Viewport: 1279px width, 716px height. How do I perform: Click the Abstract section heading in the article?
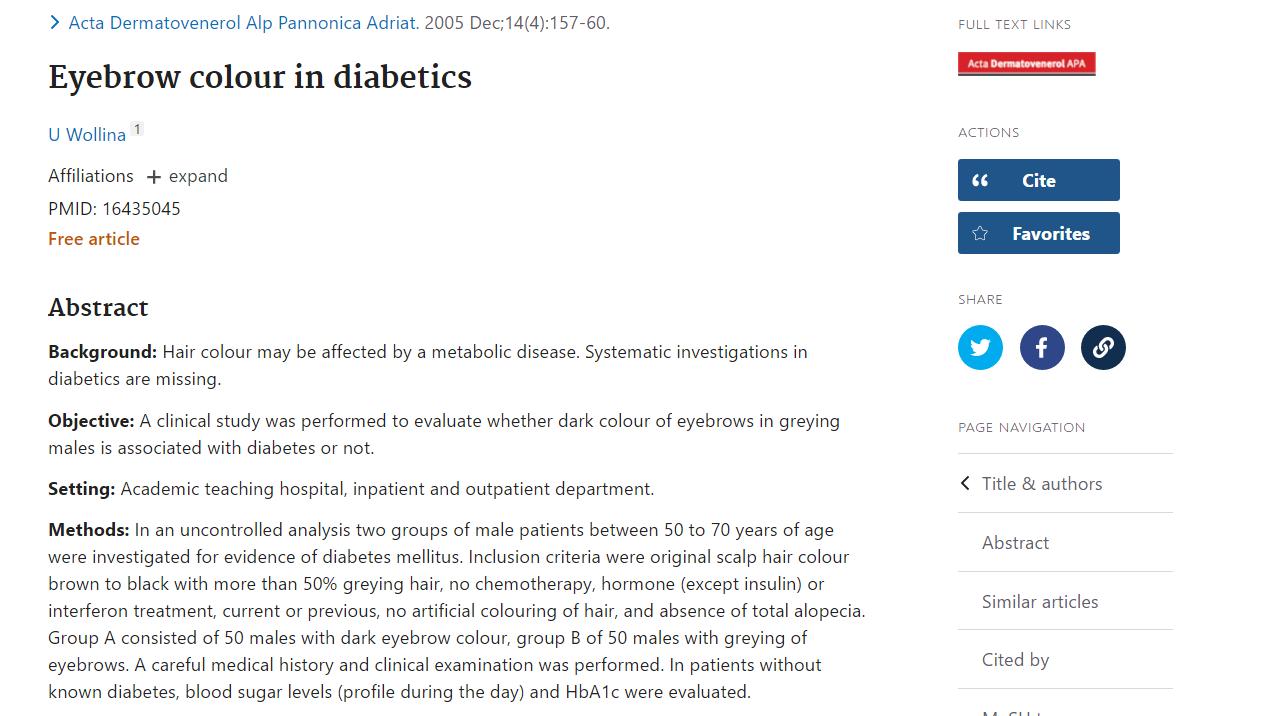(x=98, y=308)
